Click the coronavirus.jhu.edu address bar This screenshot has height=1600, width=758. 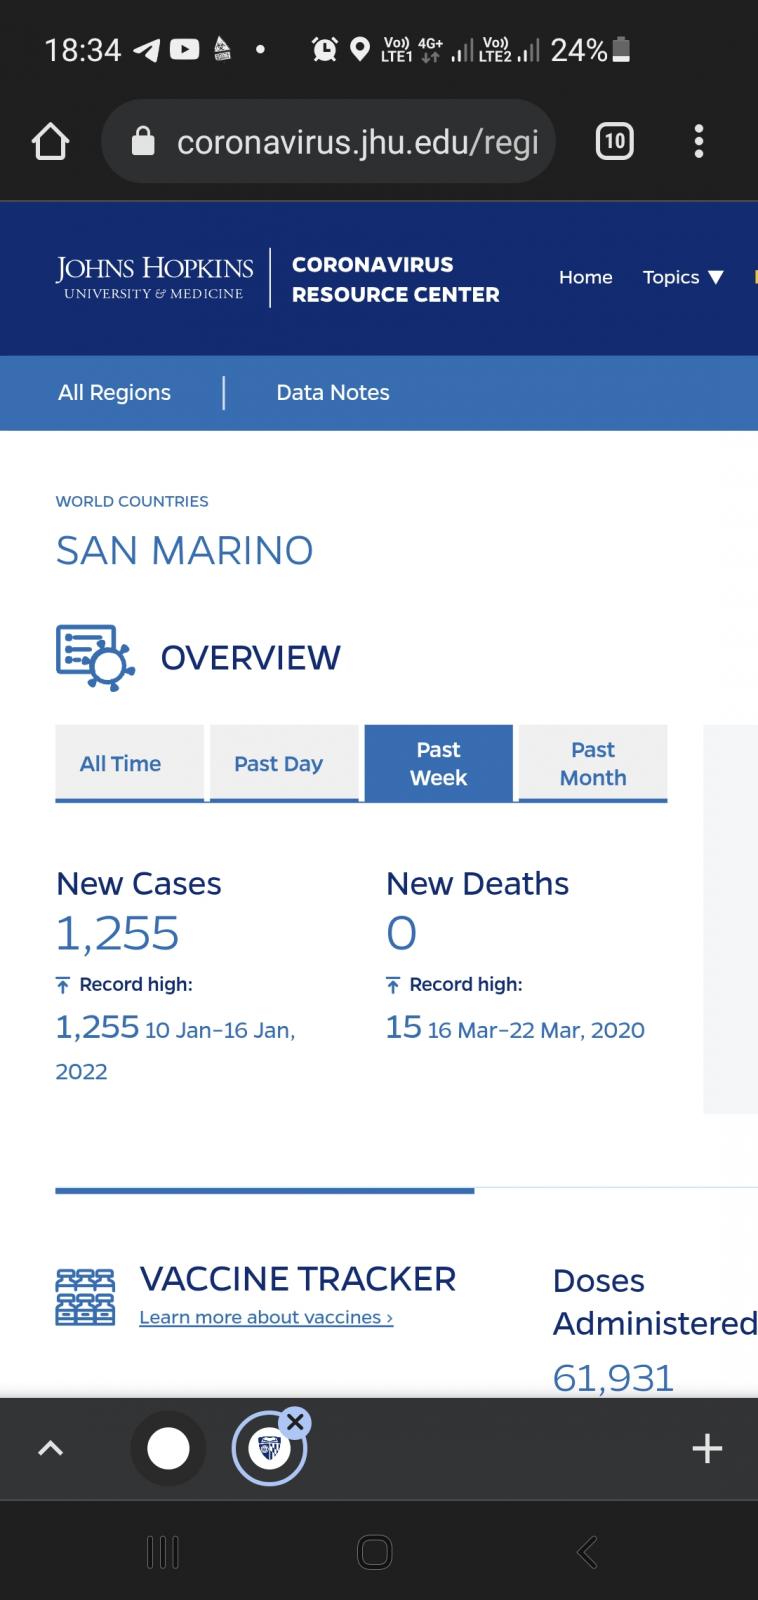coord(328,141)
